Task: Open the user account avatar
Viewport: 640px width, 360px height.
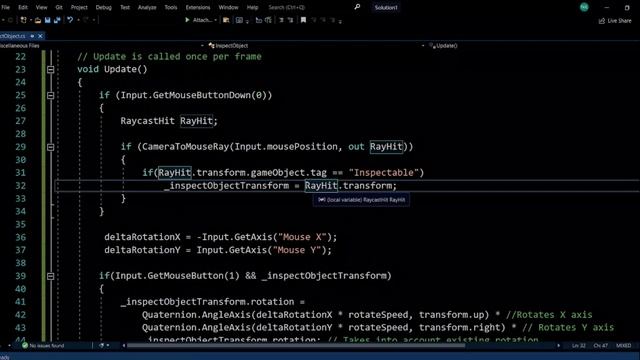Action: coord(584,7)
